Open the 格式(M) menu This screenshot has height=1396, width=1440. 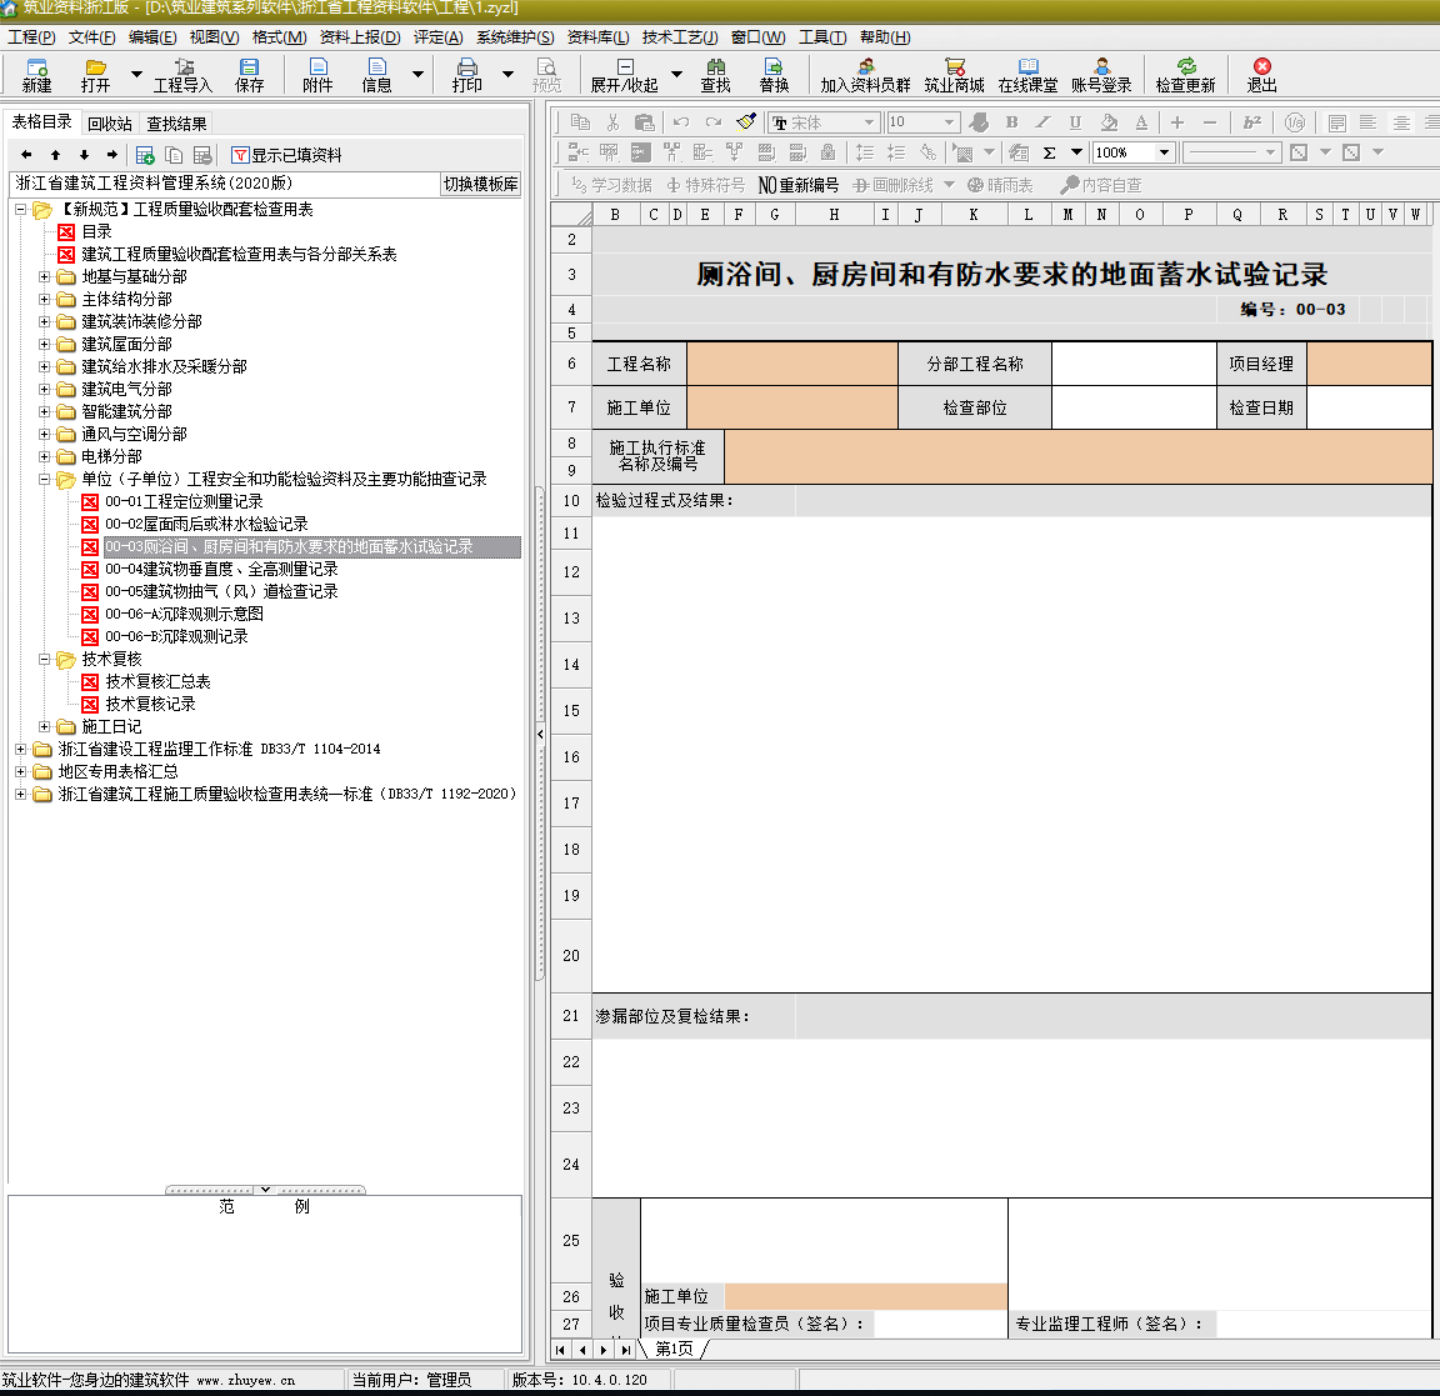tap(279, 37)
